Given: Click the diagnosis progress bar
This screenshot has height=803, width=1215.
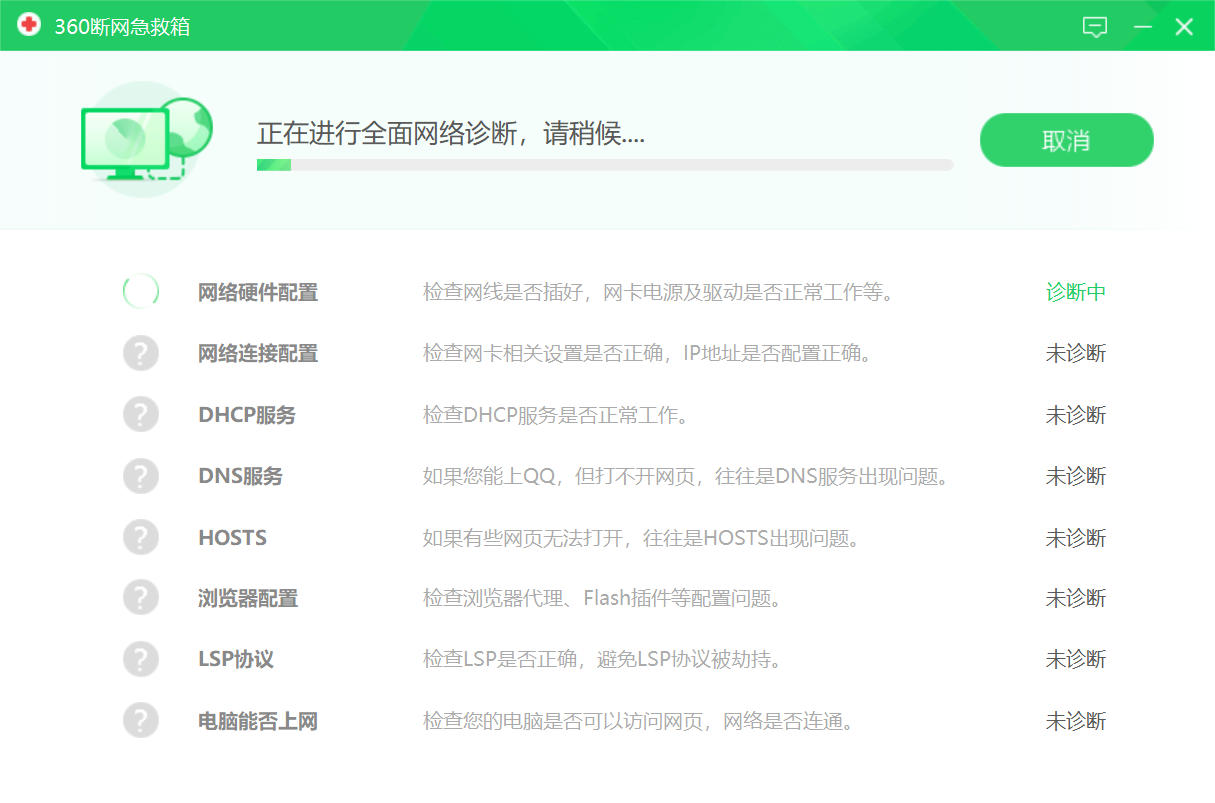Looking at the screenshot, I should pyautogui.click(x=604, y=165).
